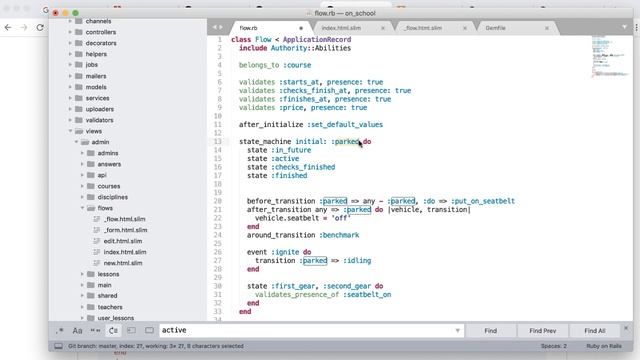The width and height of the screenshot is (640, 360).
Task: Expand the services folder
Action: (x=70, y=98)
